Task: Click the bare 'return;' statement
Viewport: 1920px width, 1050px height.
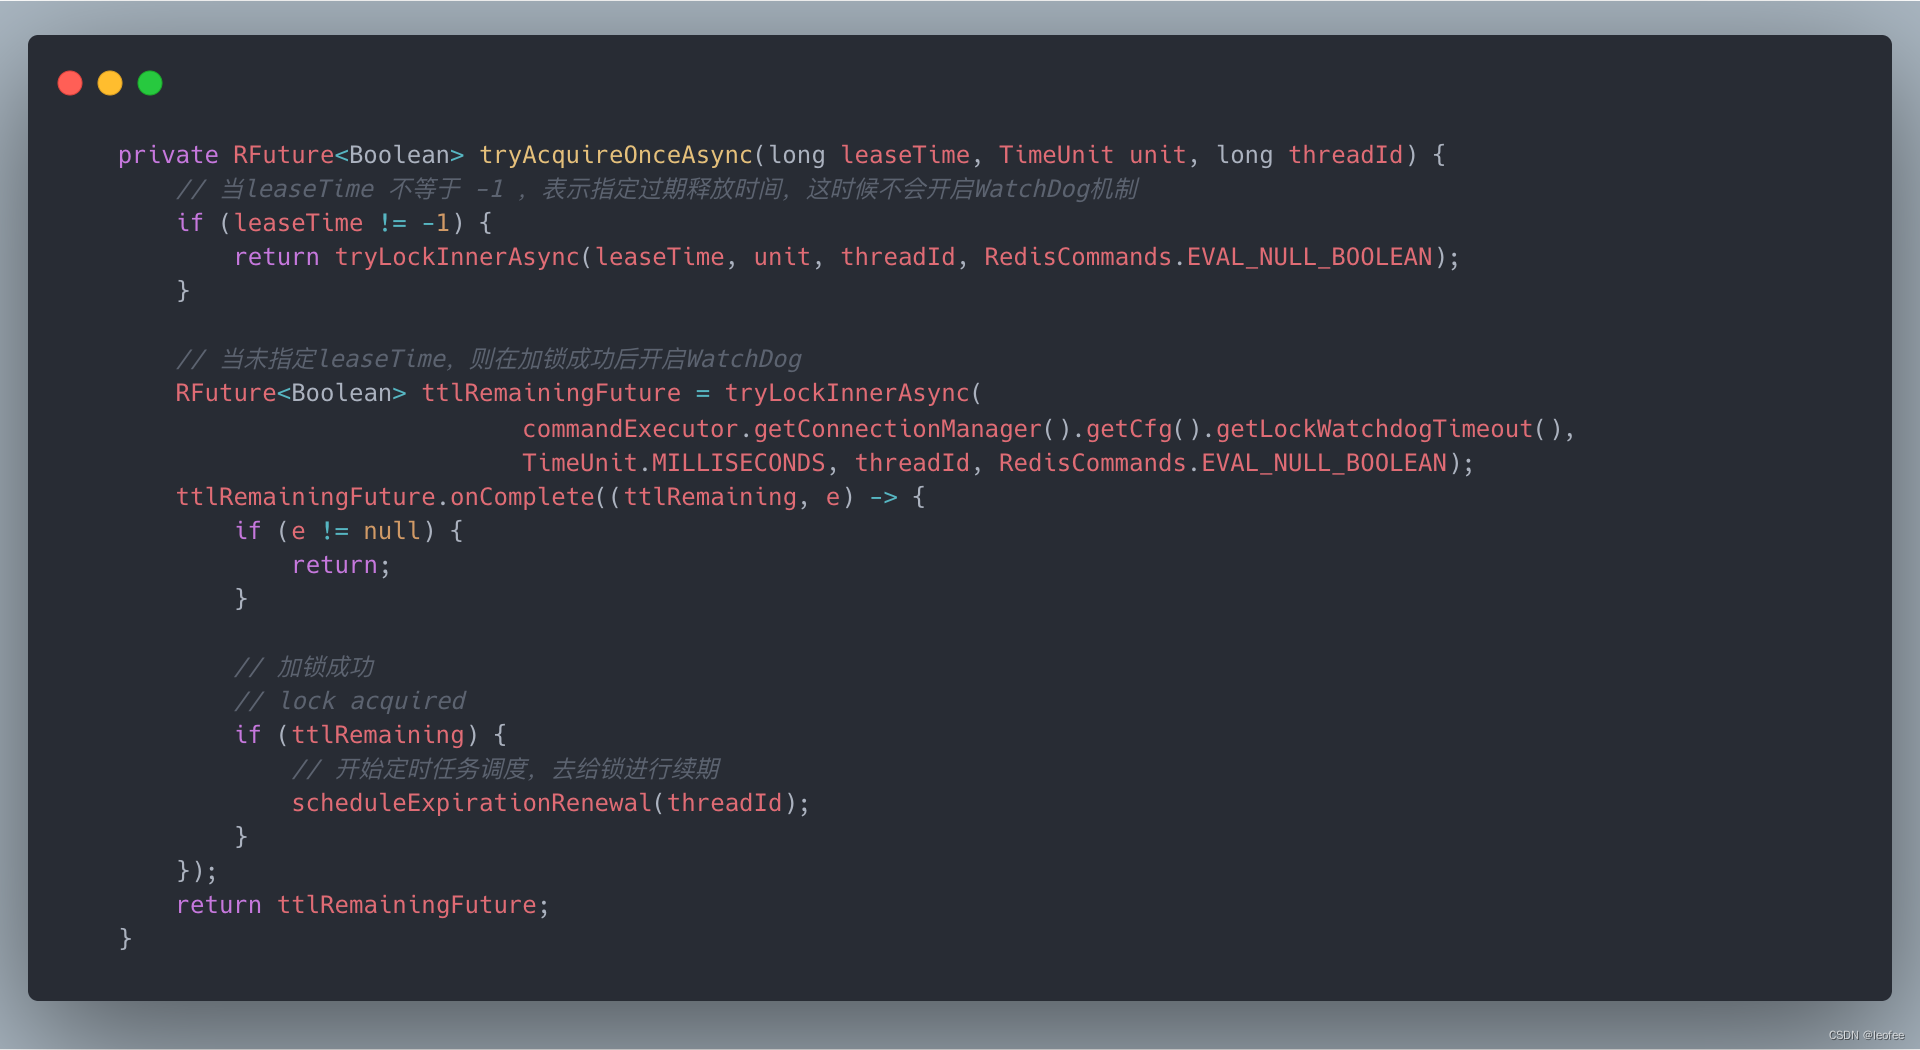Action: coord(341,565)
